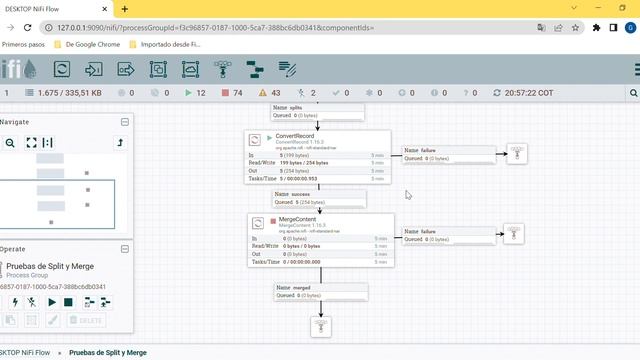Click the greyed Delete button
The height and width of the screenshot is (360, 640).
(86, 320)
